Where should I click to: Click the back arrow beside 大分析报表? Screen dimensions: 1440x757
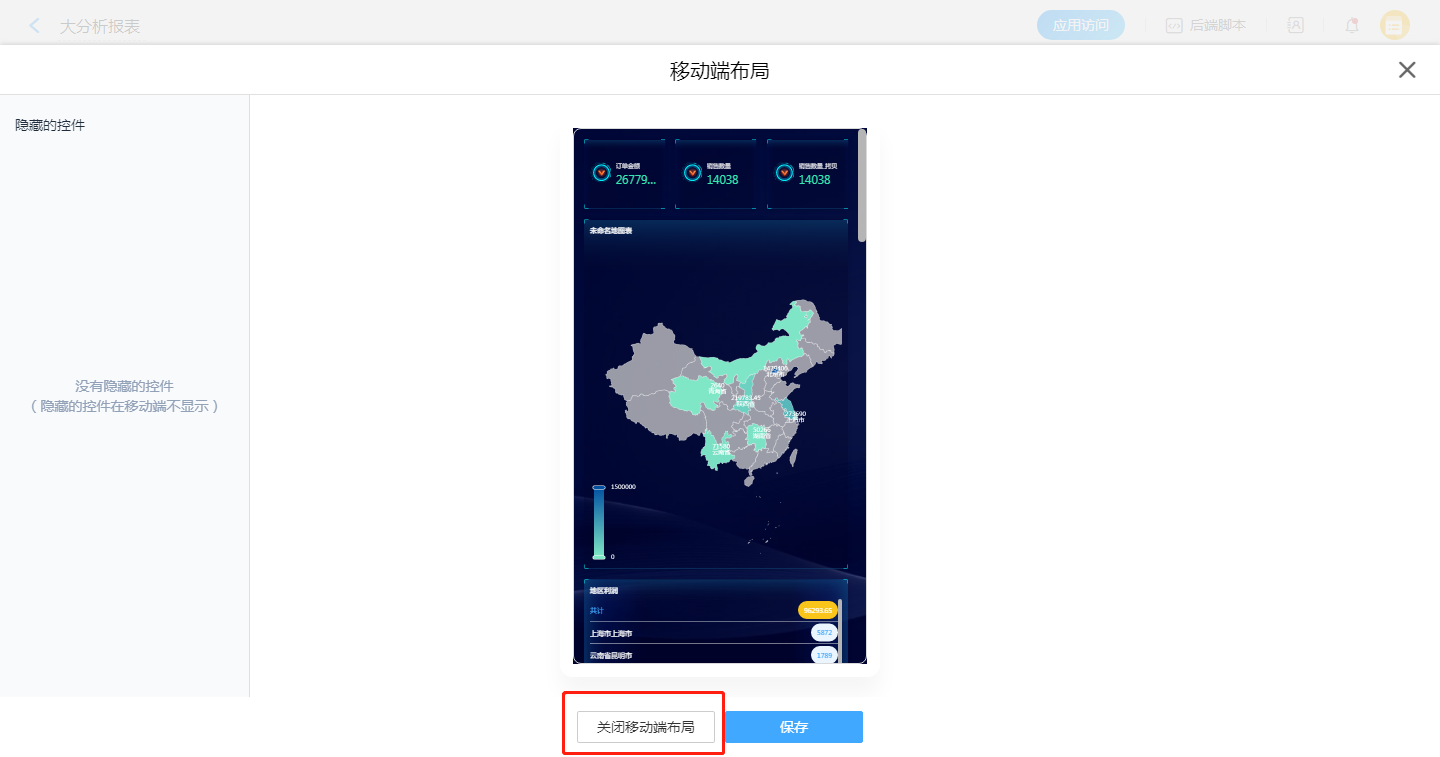pos(35,26)
